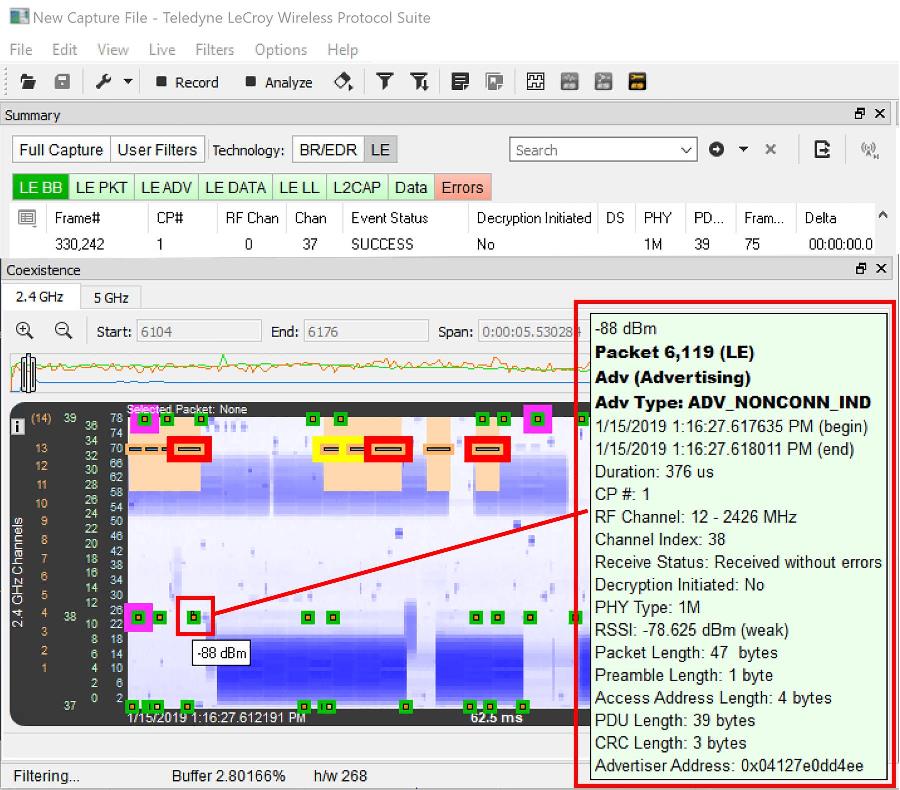Open the Filters menu

(x=214, y=49)
